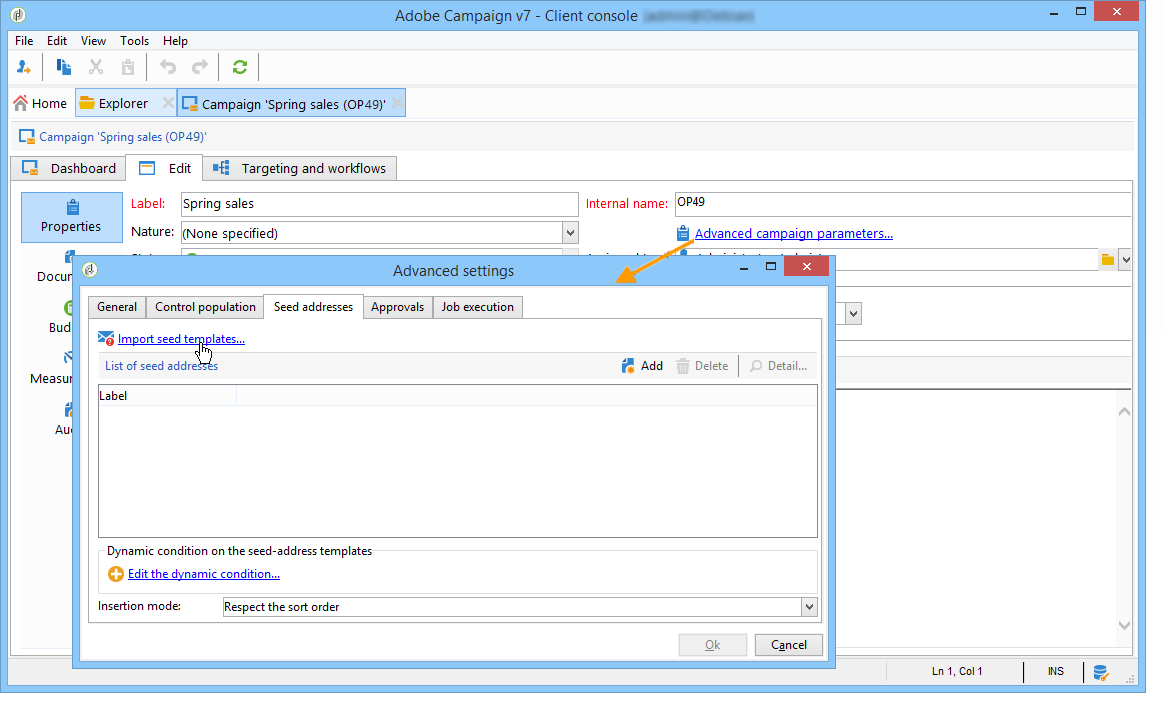Switch to the Home tab
The image size is (1162, 708).
point(41,103)
